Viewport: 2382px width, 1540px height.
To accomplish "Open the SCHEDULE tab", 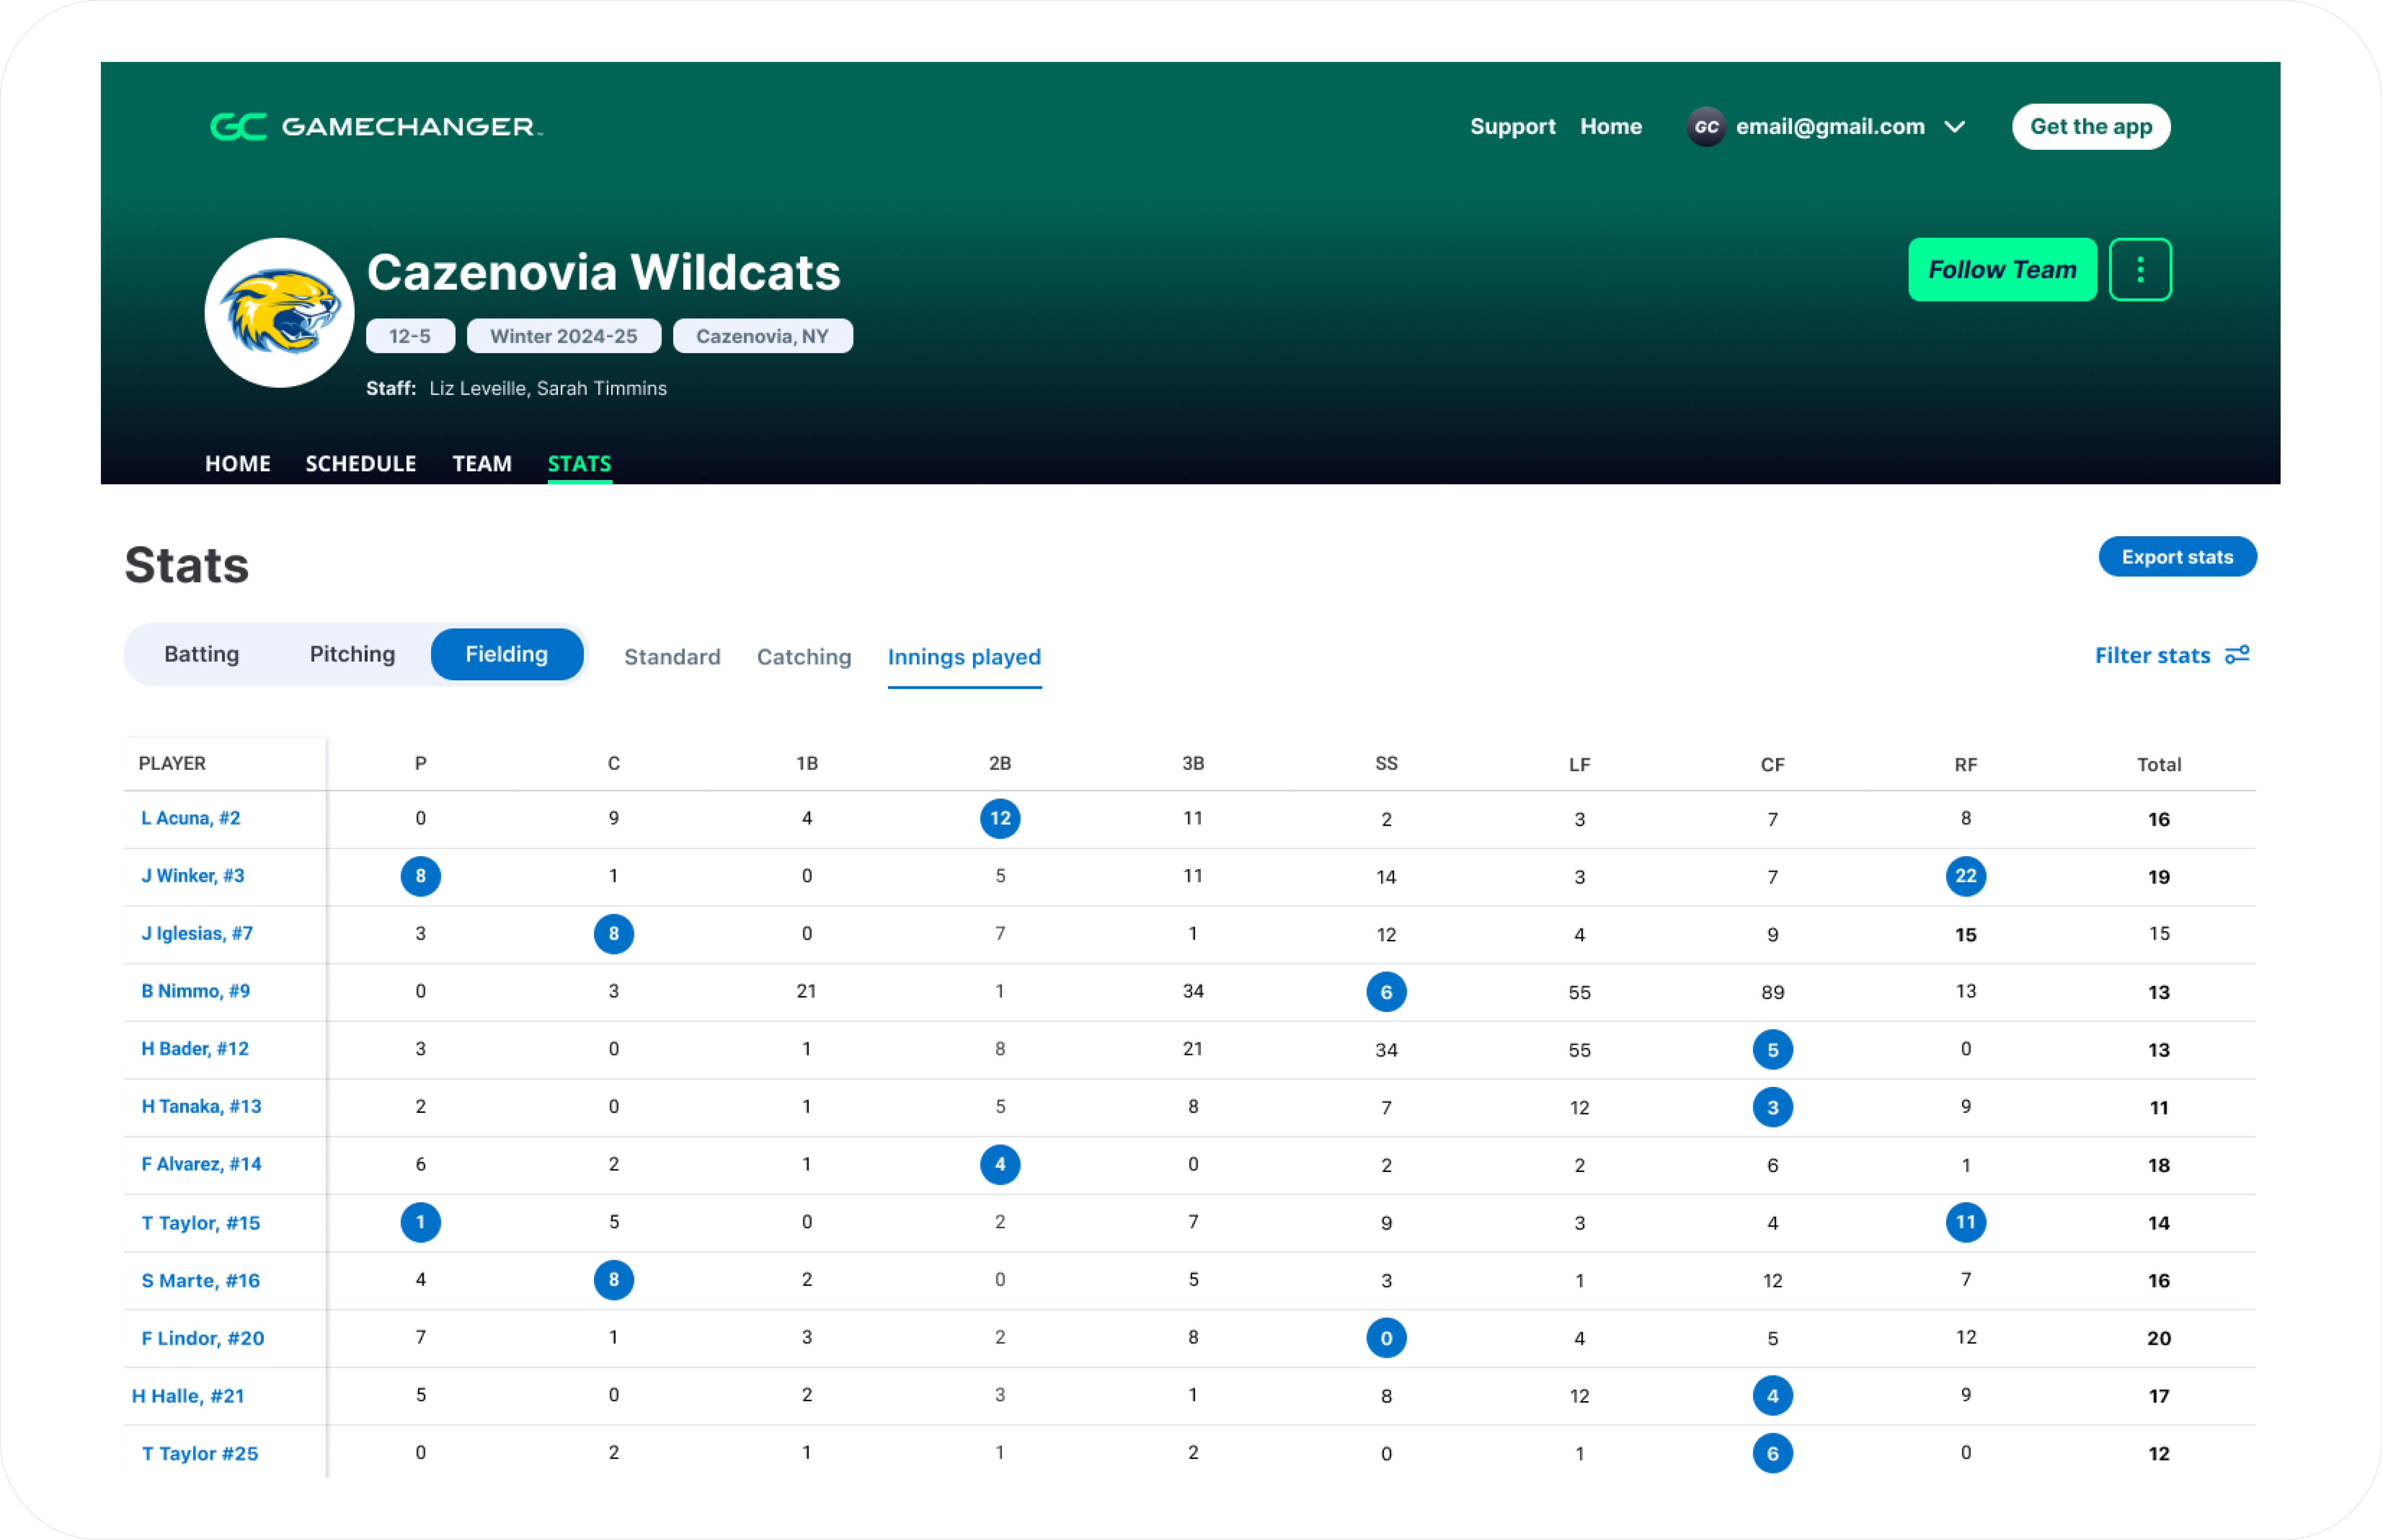I will click(361, 464).
